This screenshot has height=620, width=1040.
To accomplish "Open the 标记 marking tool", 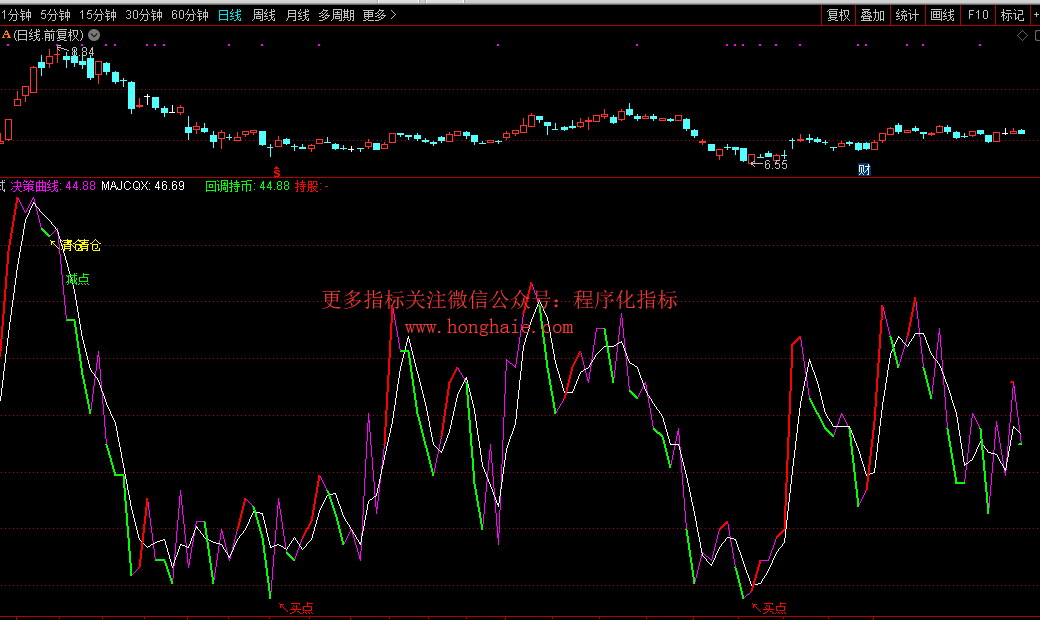I will [1012, 15].
